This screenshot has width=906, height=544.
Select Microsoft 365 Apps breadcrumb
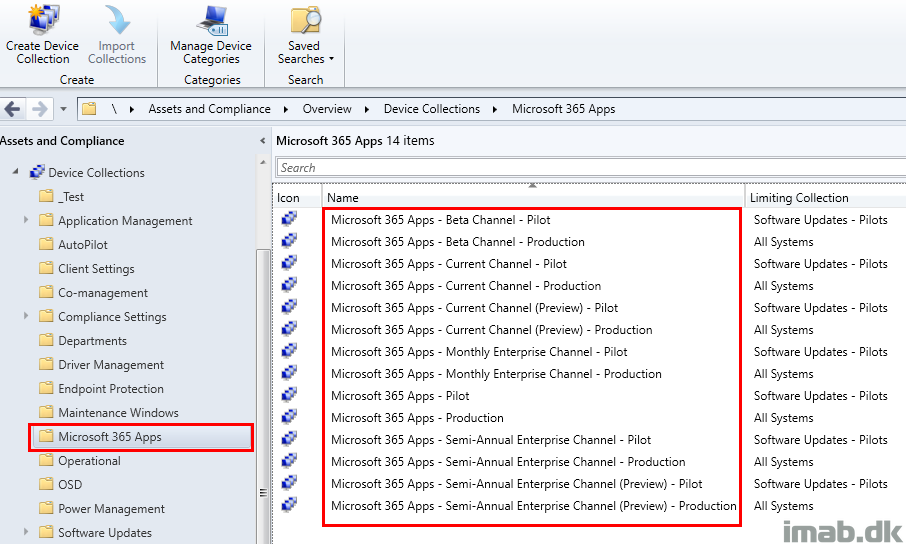point(563,109)
